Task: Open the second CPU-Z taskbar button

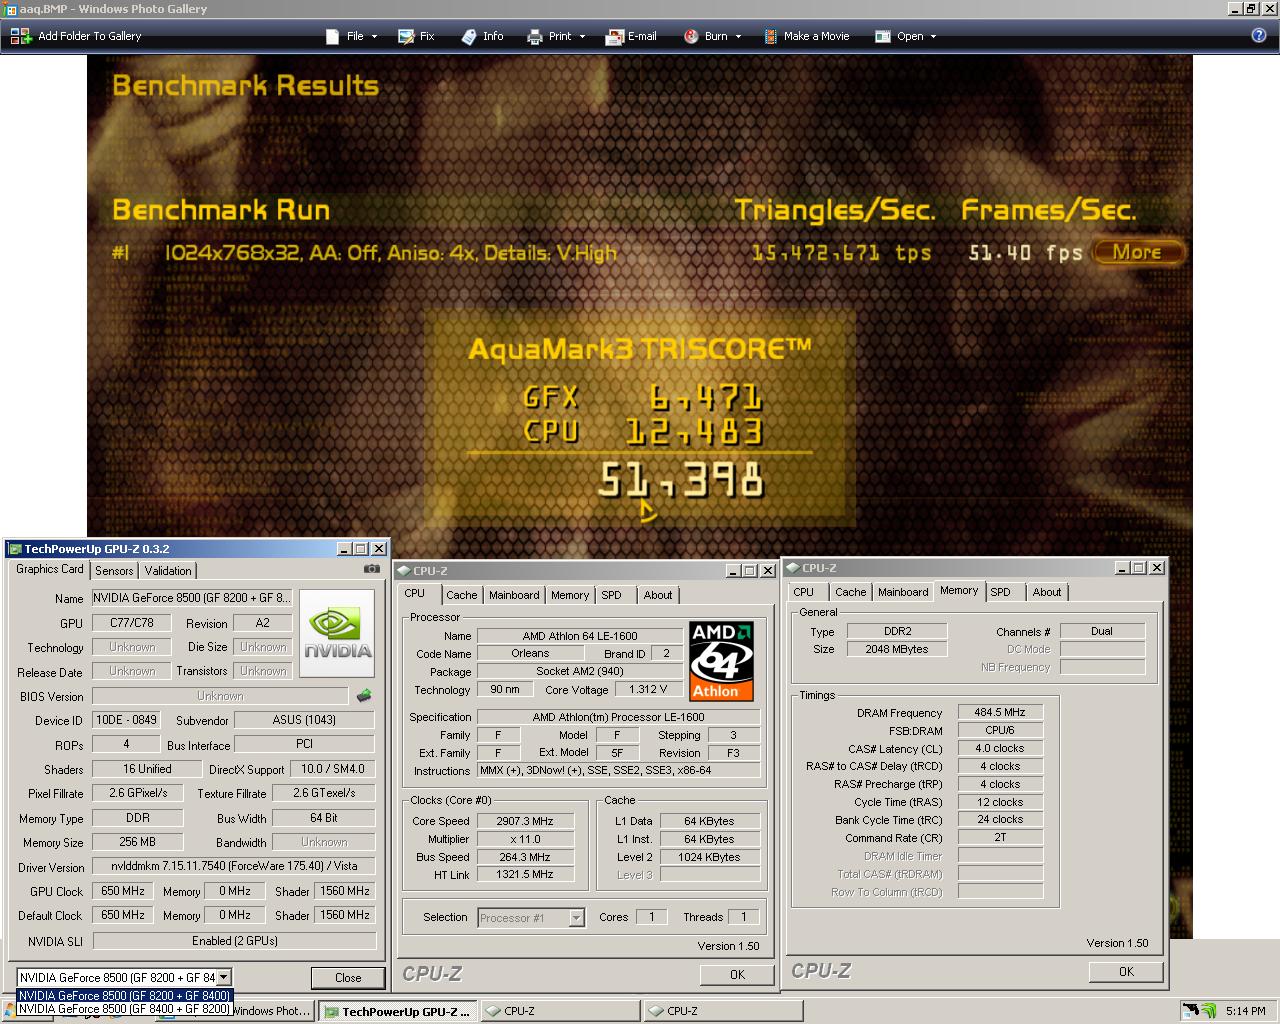Action: 721,1011
